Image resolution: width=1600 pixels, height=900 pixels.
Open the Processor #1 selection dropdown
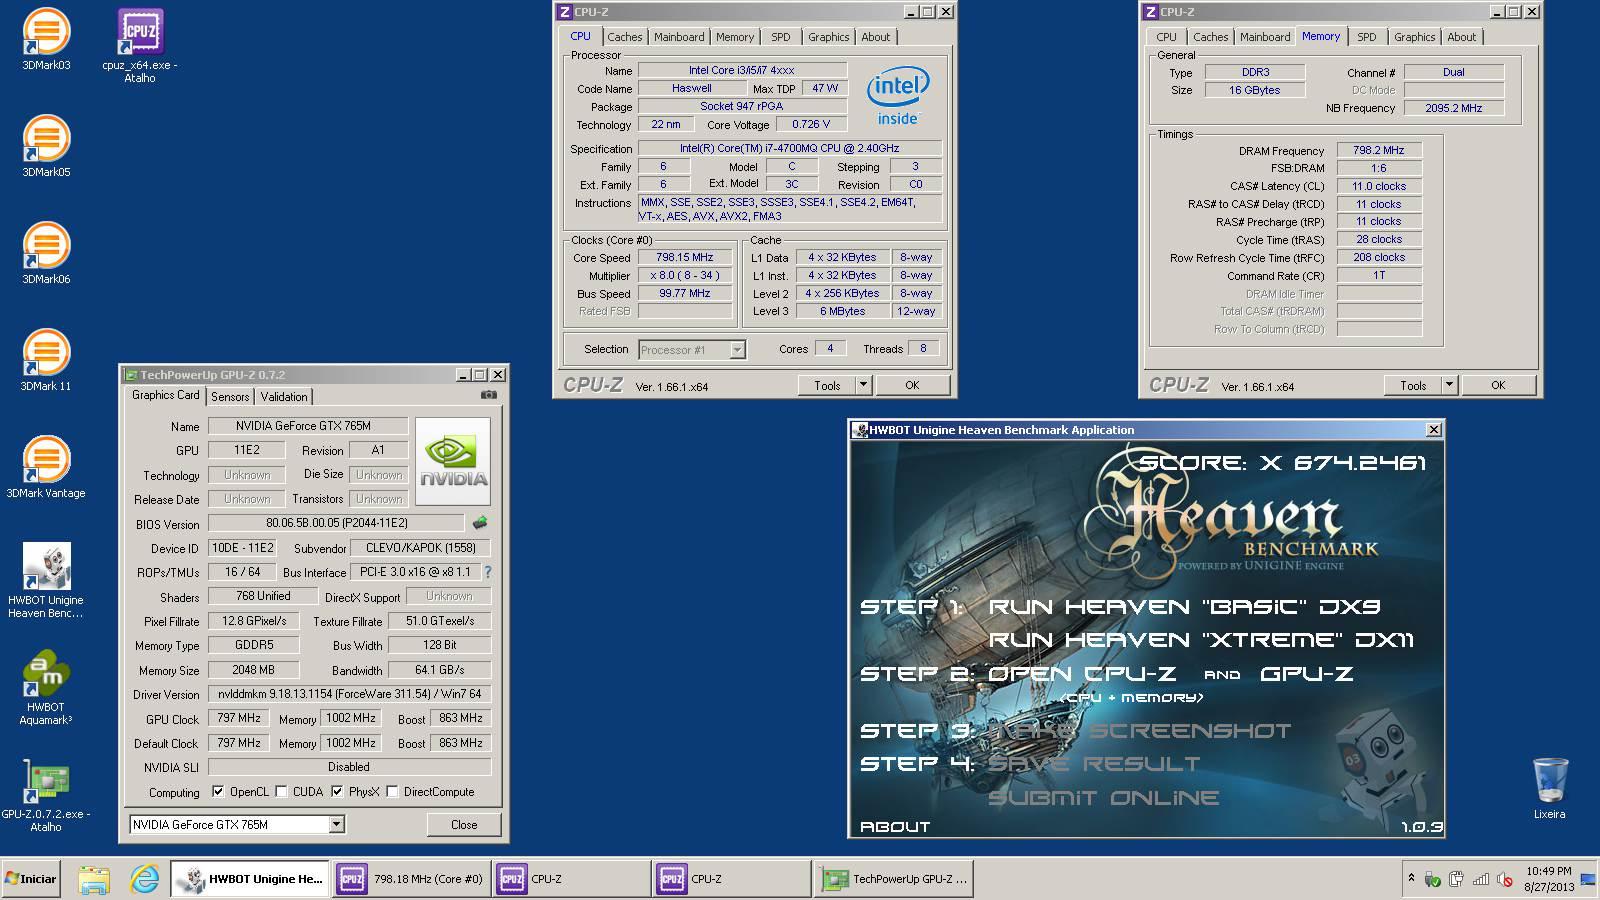pyautogui.click(x=737, y=350)
